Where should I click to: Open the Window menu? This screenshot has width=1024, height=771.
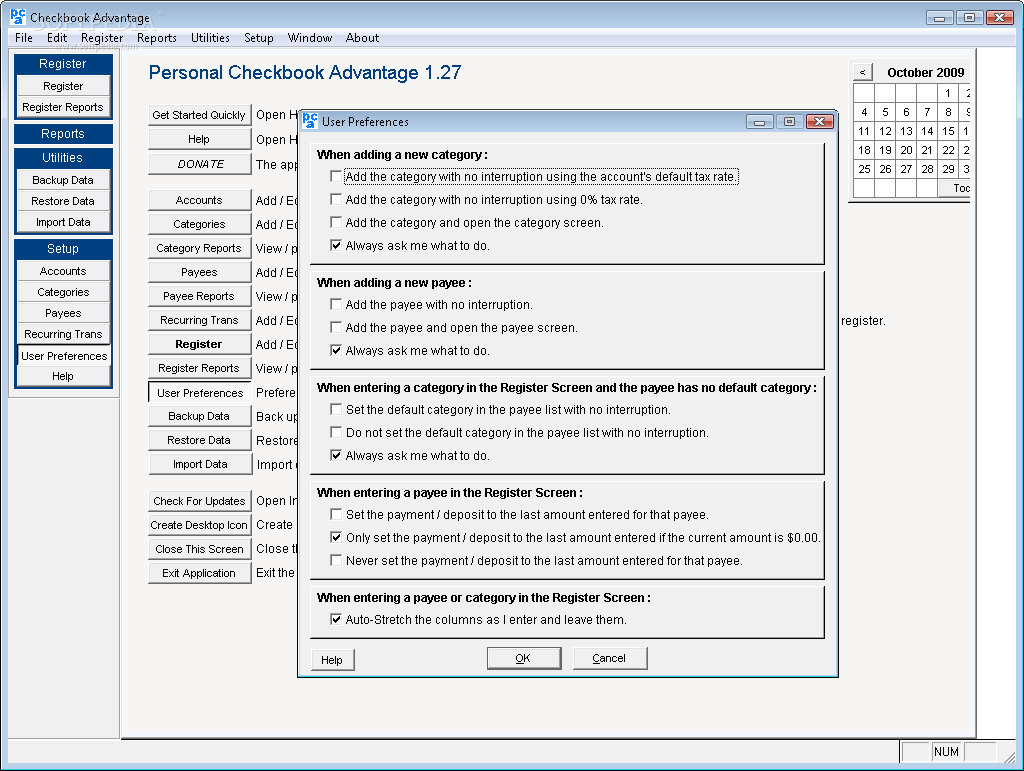click(310, 38)
